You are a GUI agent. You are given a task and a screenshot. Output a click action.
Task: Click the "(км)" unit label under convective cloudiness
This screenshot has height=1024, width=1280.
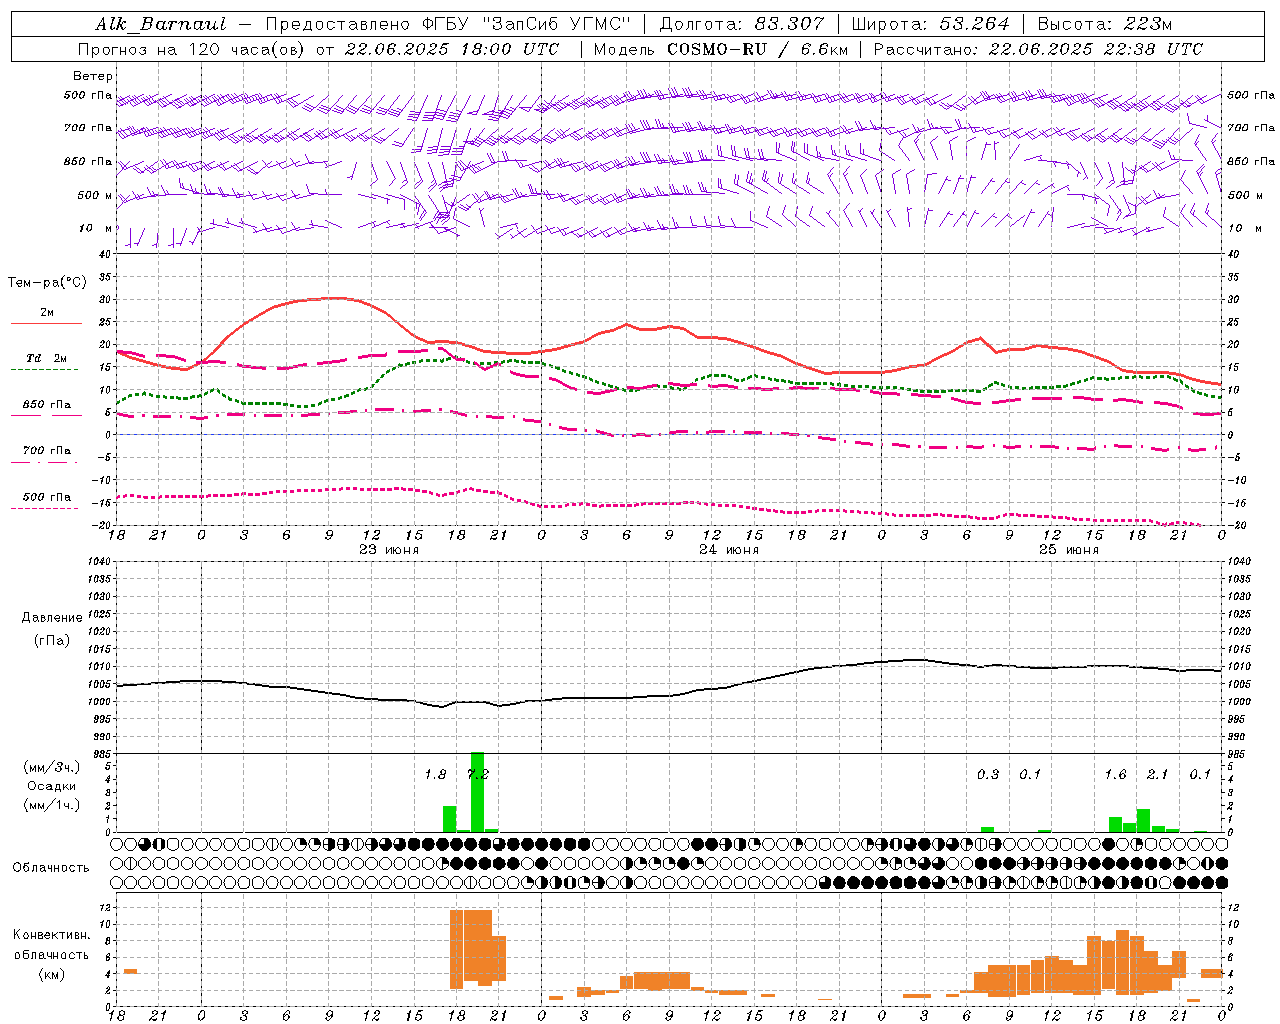pos(52,974)
